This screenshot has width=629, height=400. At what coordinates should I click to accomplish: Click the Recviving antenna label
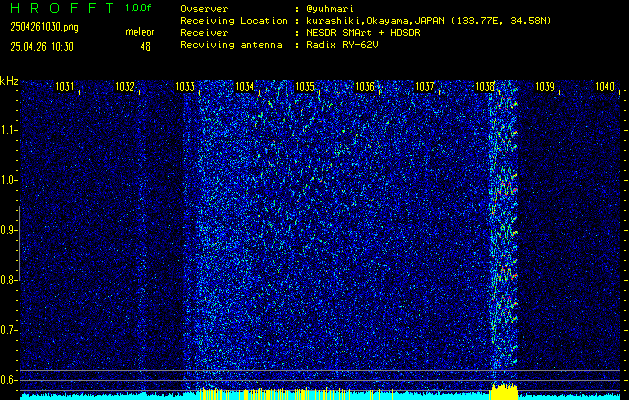[231, 45]
